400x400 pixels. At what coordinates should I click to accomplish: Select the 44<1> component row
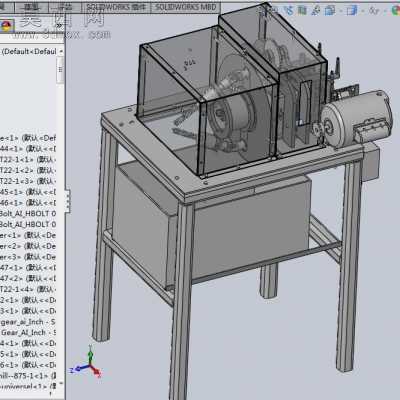tap(28, 148)
